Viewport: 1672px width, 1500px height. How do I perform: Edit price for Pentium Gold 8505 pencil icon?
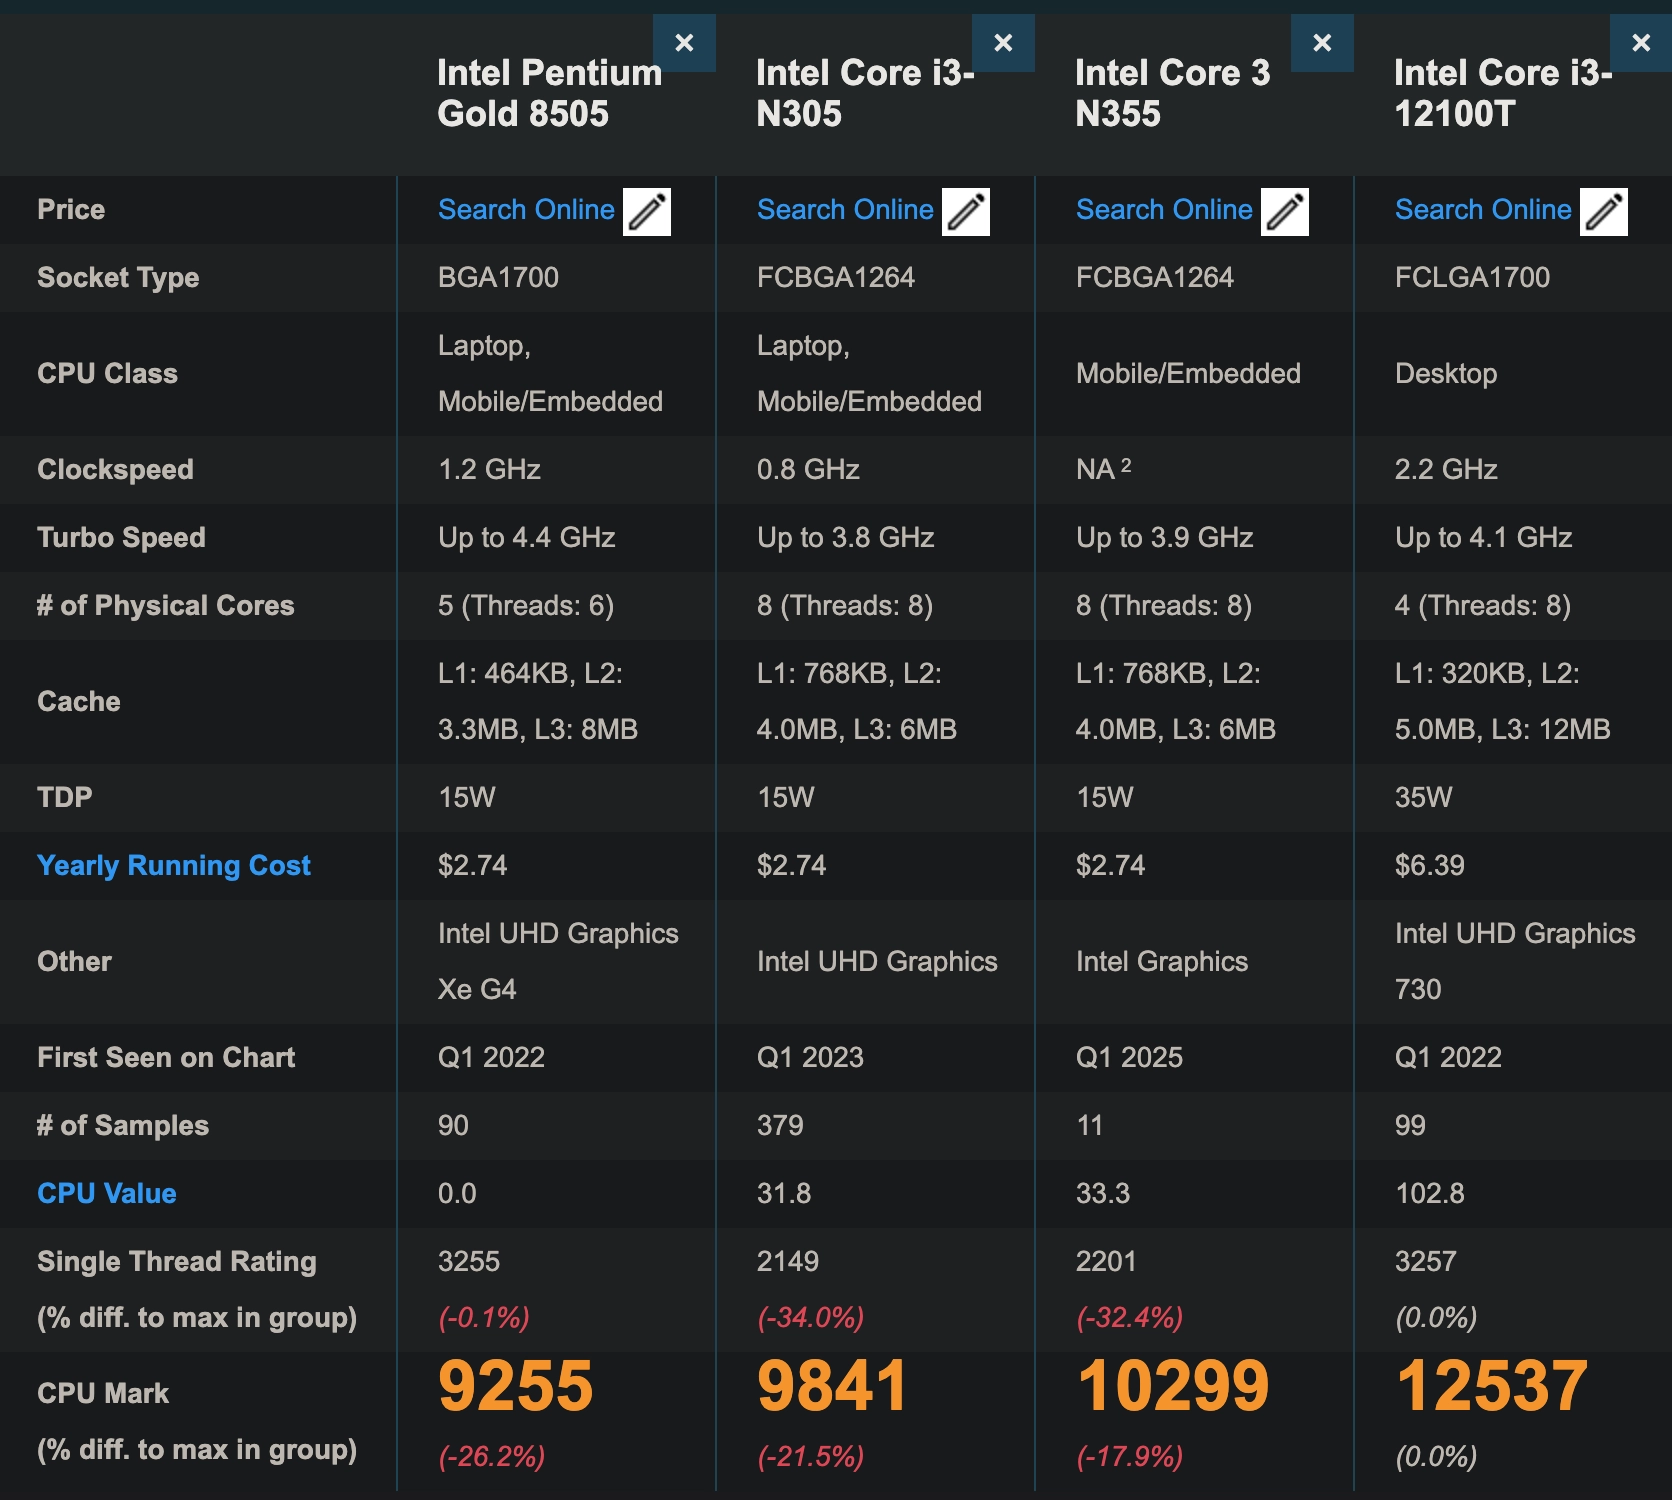[647, 212]
